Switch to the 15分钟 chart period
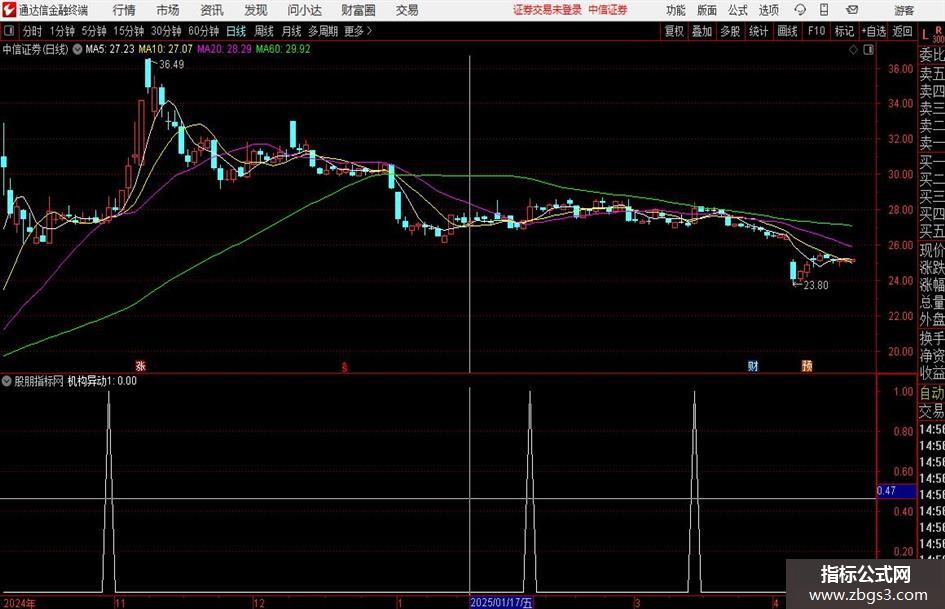The image size is (945, 609). [x=128, y=31]
